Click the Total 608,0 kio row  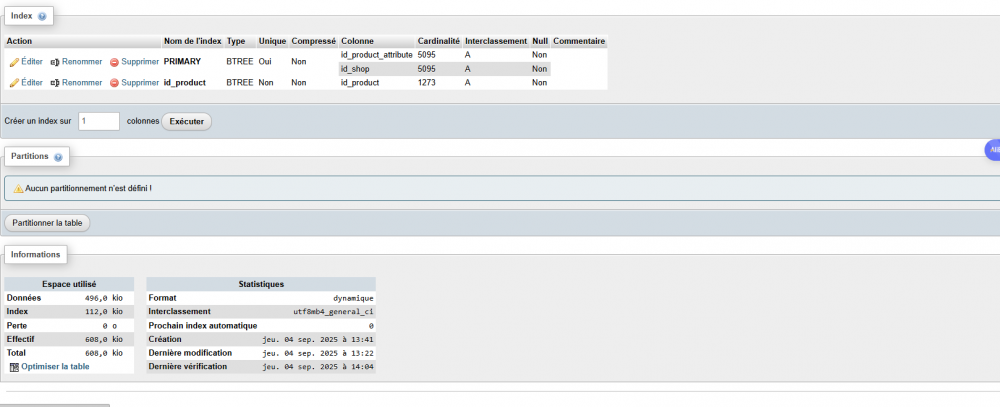click(70, 353)
